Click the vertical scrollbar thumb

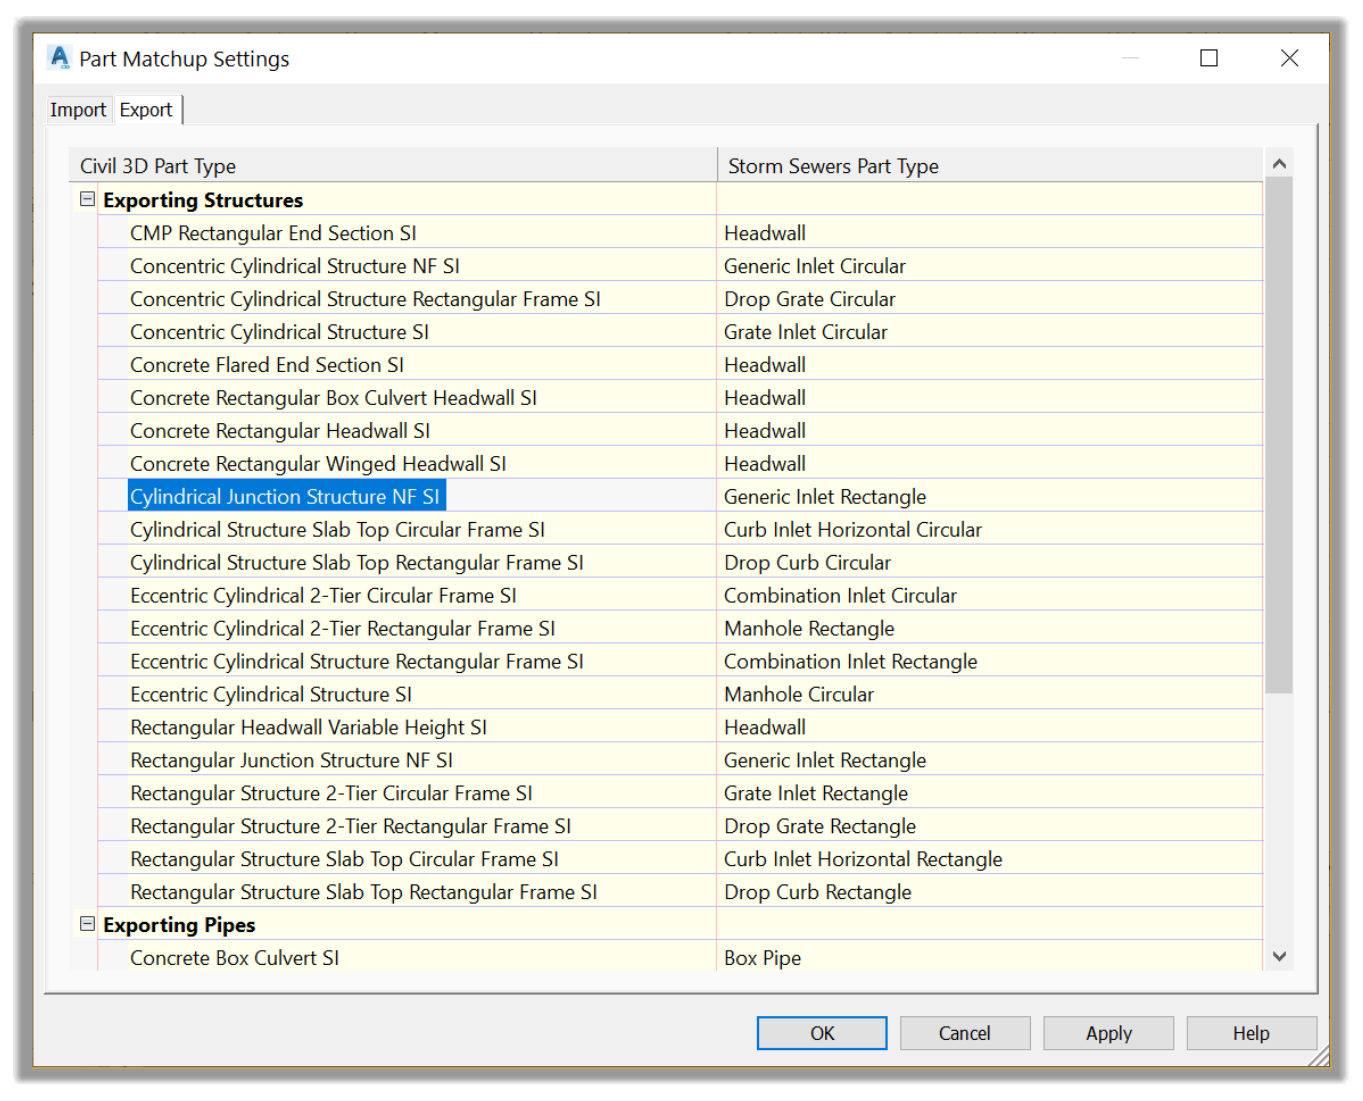(x=1278, y=435)
